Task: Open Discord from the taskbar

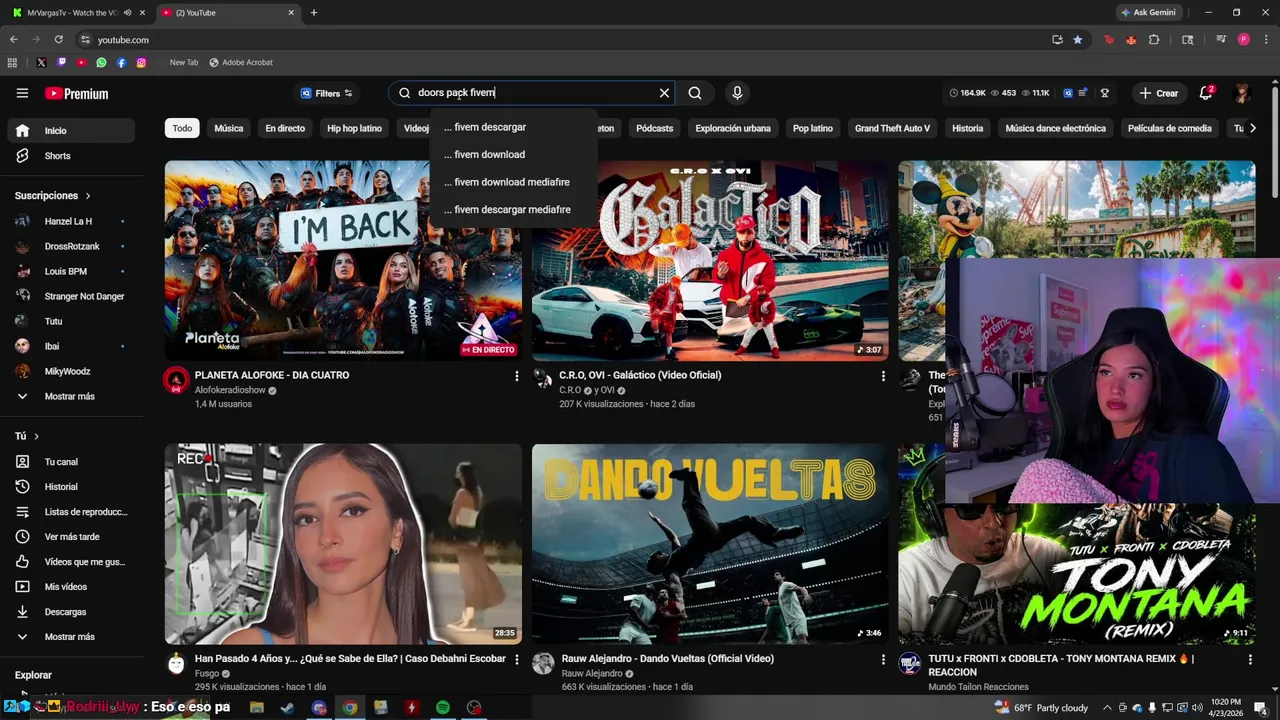Action: tap(319, 708)
